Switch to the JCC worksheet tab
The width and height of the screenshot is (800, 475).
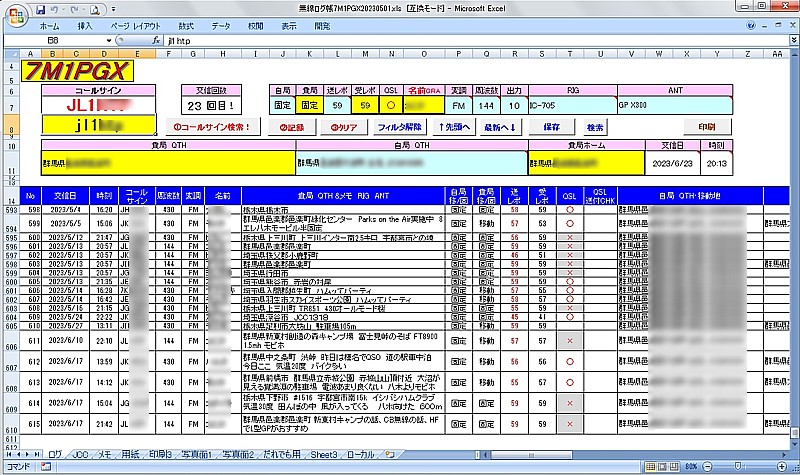point(82,453)
